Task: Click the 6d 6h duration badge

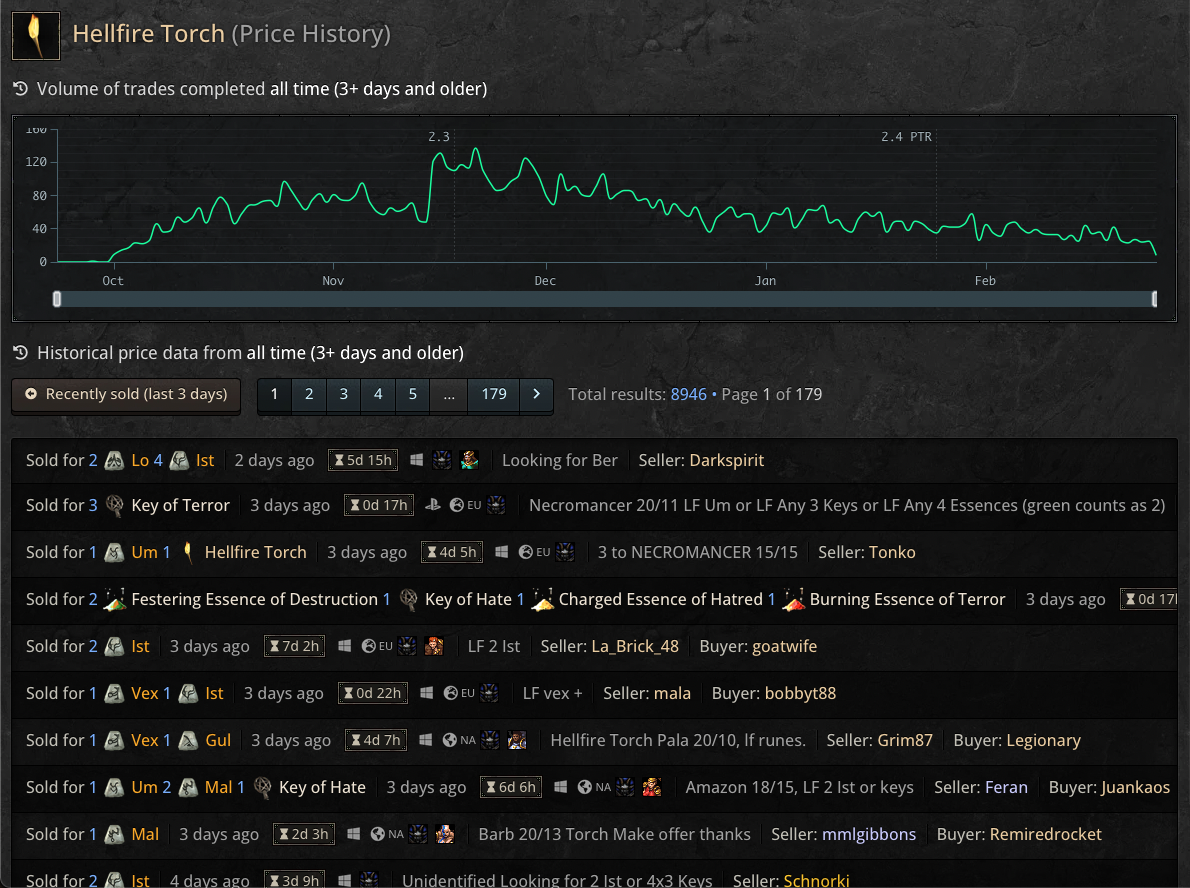Action: [511, 788]
